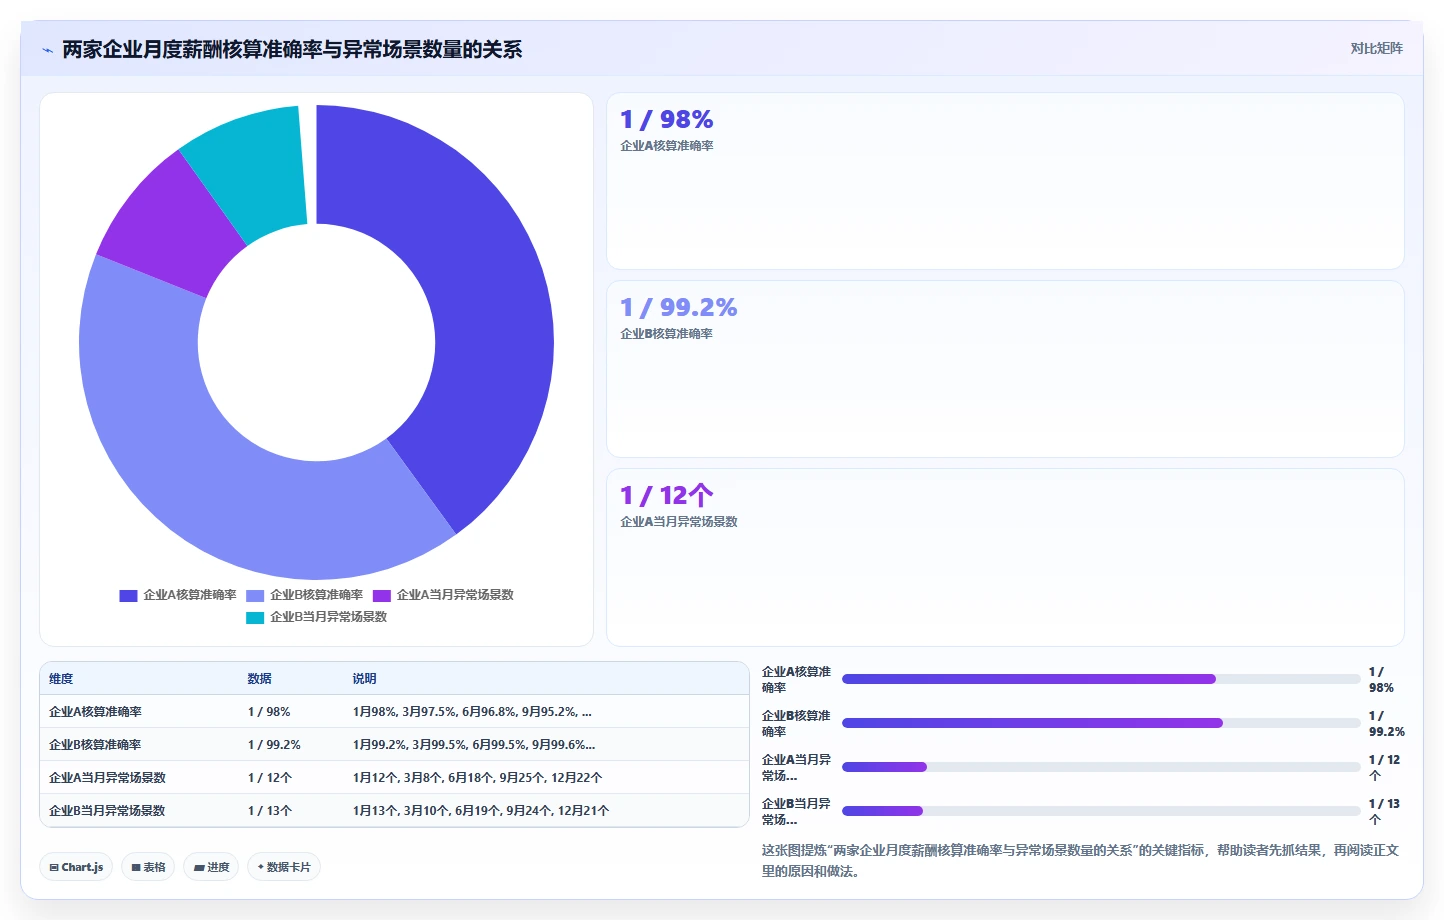
Task: Click the 企业A当月异常场... progress bar
Action: [x=1101, y=767]
